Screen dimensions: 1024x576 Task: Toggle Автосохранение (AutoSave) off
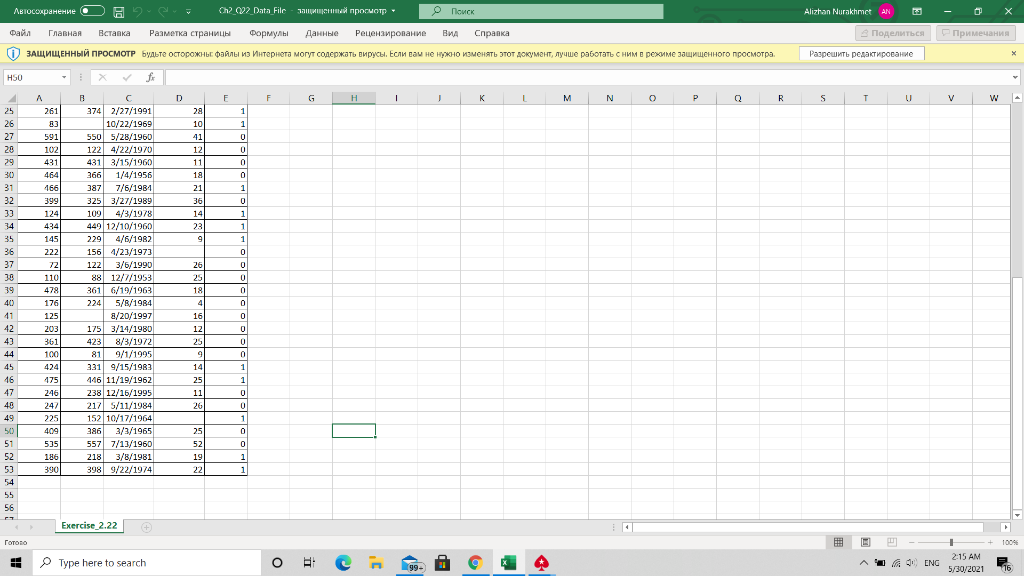click(92, 11)
